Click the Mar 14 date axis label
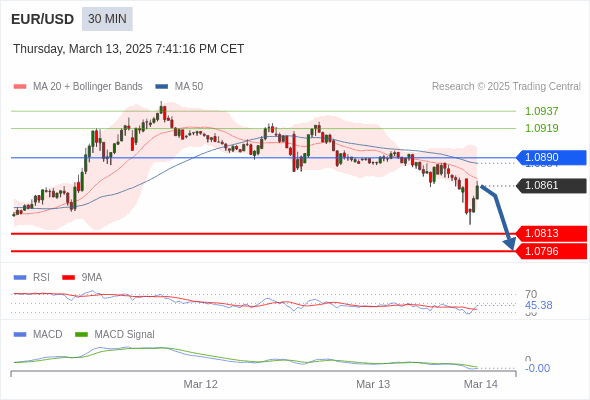Image resolution: width=590 pixels, height=400 pixels. point(481,384)
